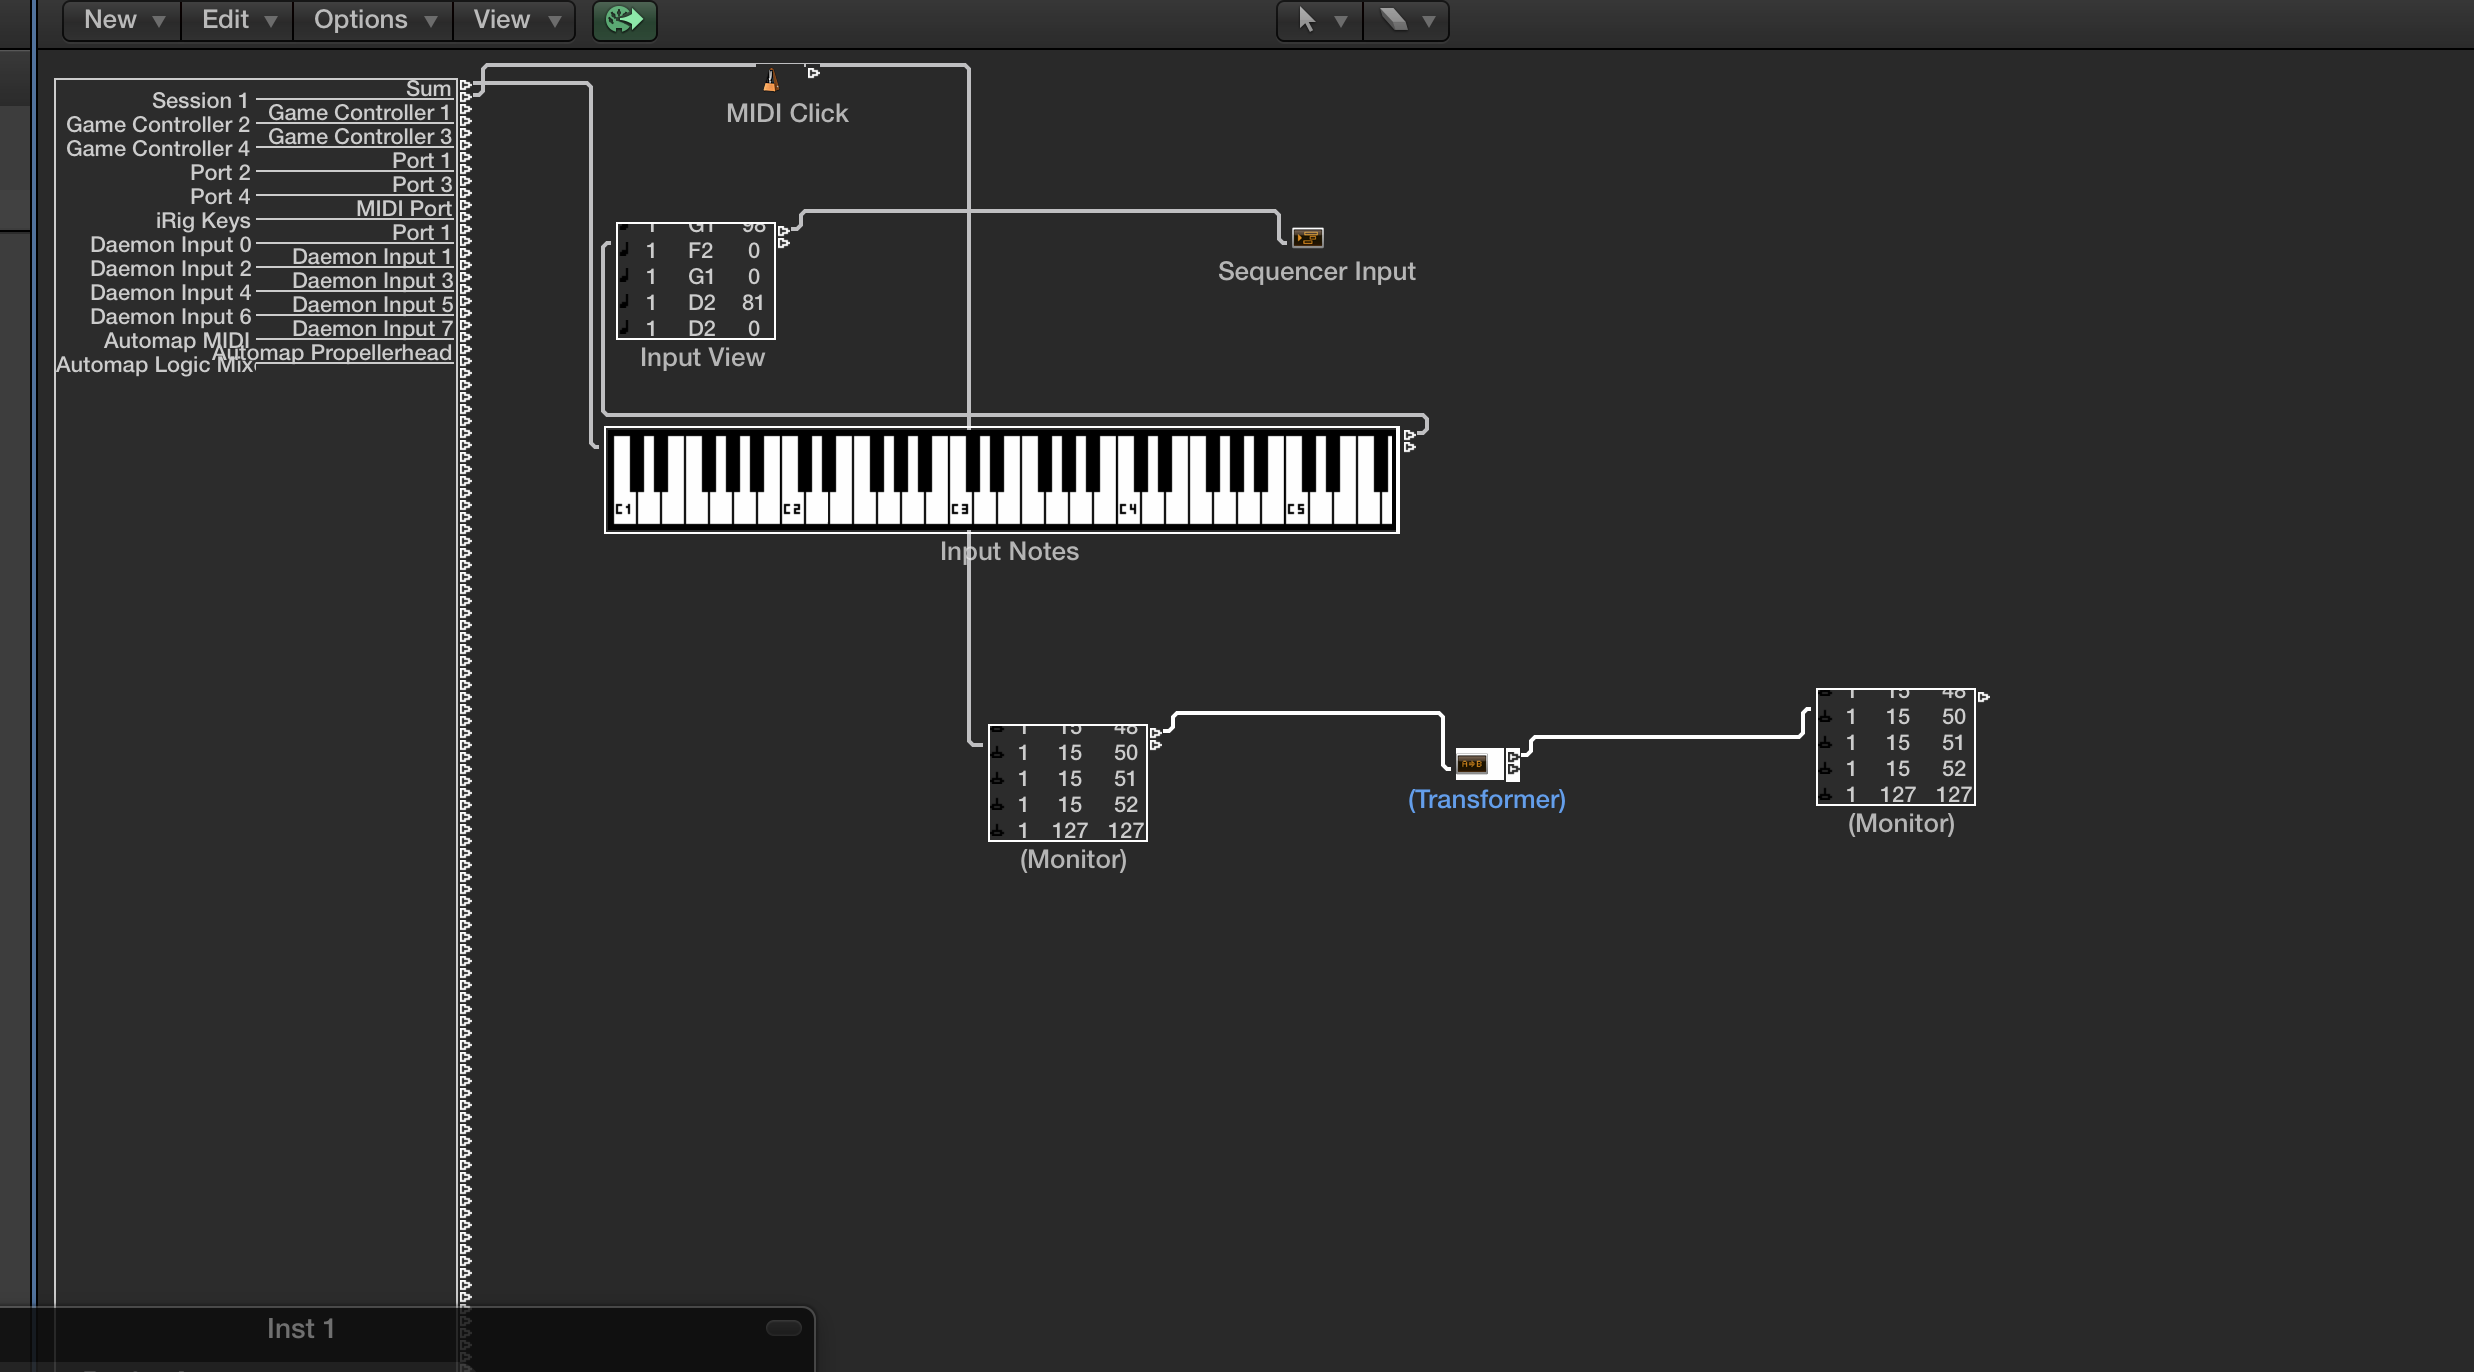Click the Input View label
Viewport: 2474px width, 1372px height.
[x=702, y=357]
